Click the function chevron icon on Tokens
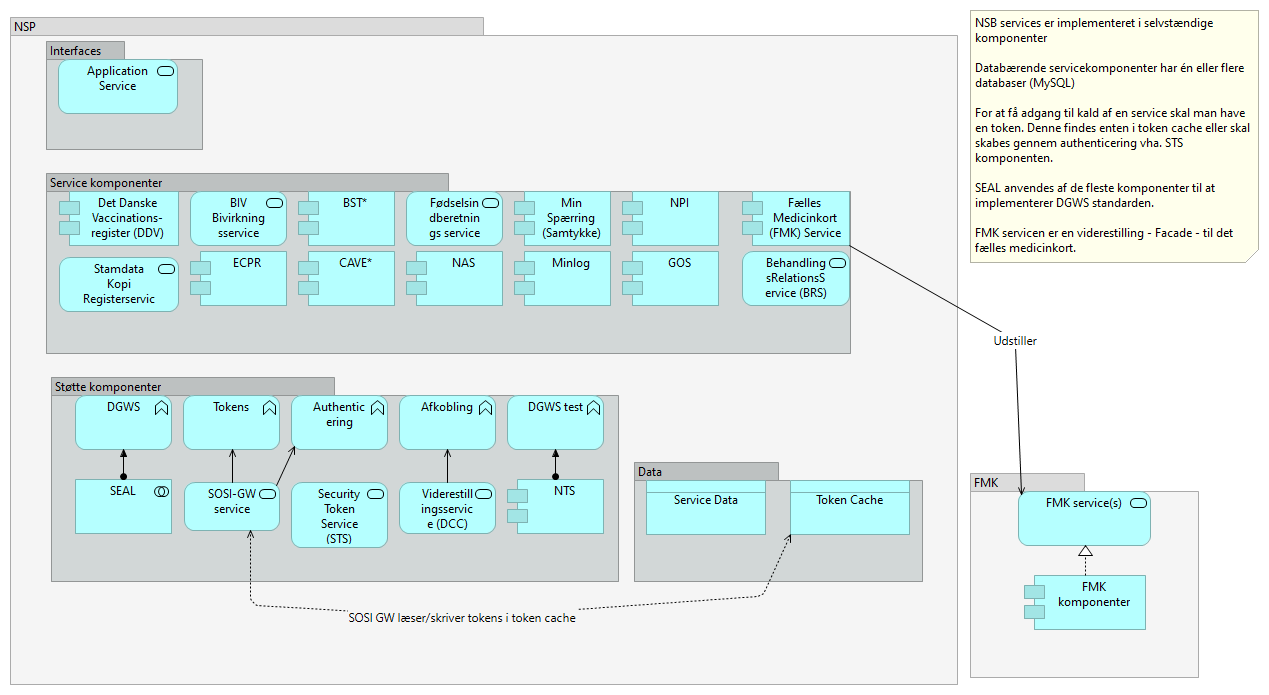Viewport: 1269px width, 695px height. click(x=268, y=408)
